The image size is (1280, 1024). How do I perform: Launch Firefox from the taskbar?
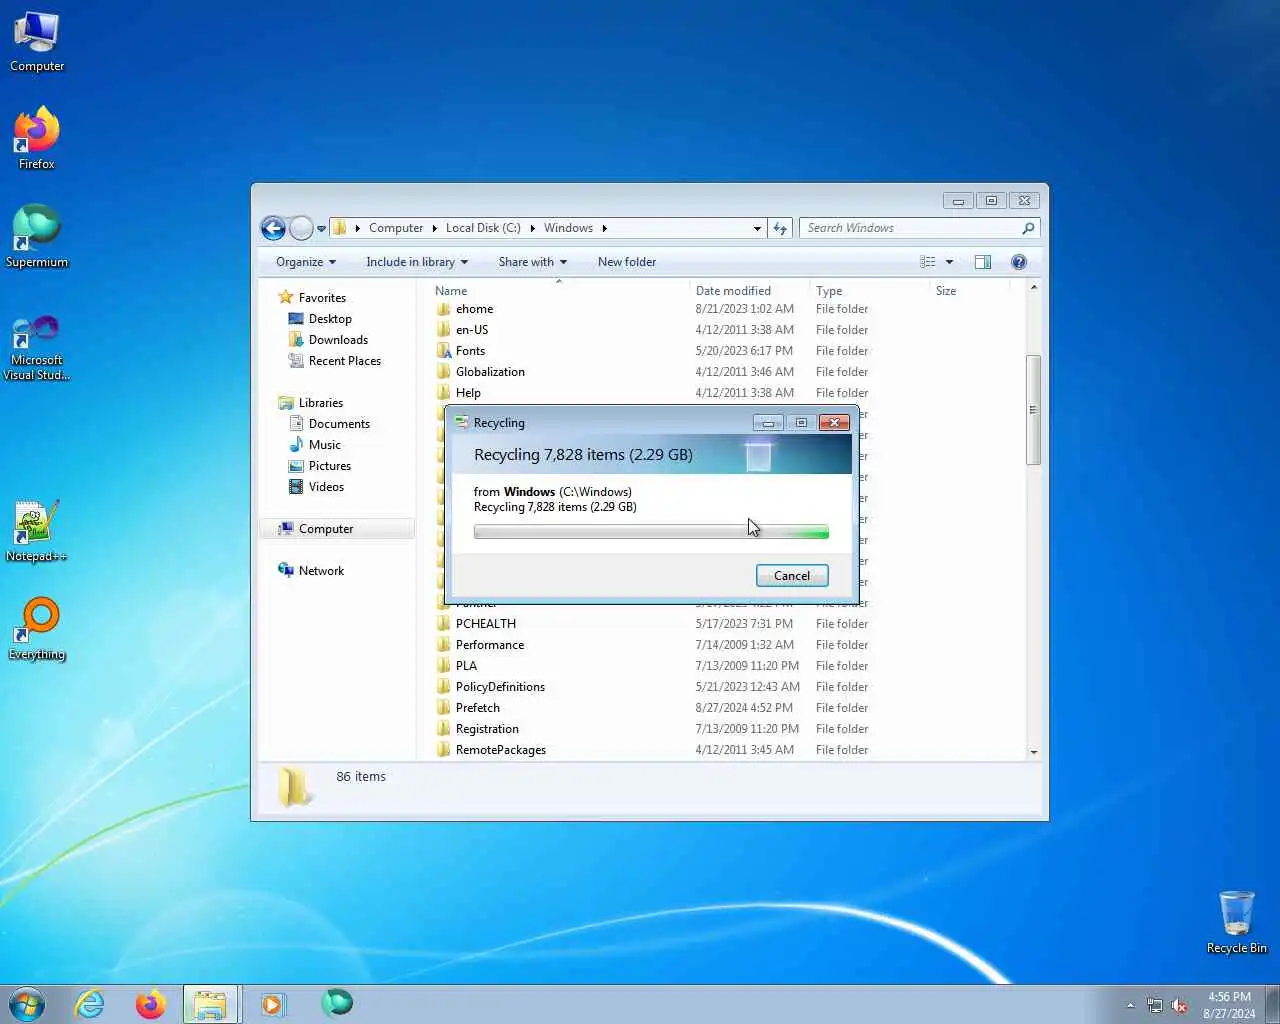point(151,1004)
